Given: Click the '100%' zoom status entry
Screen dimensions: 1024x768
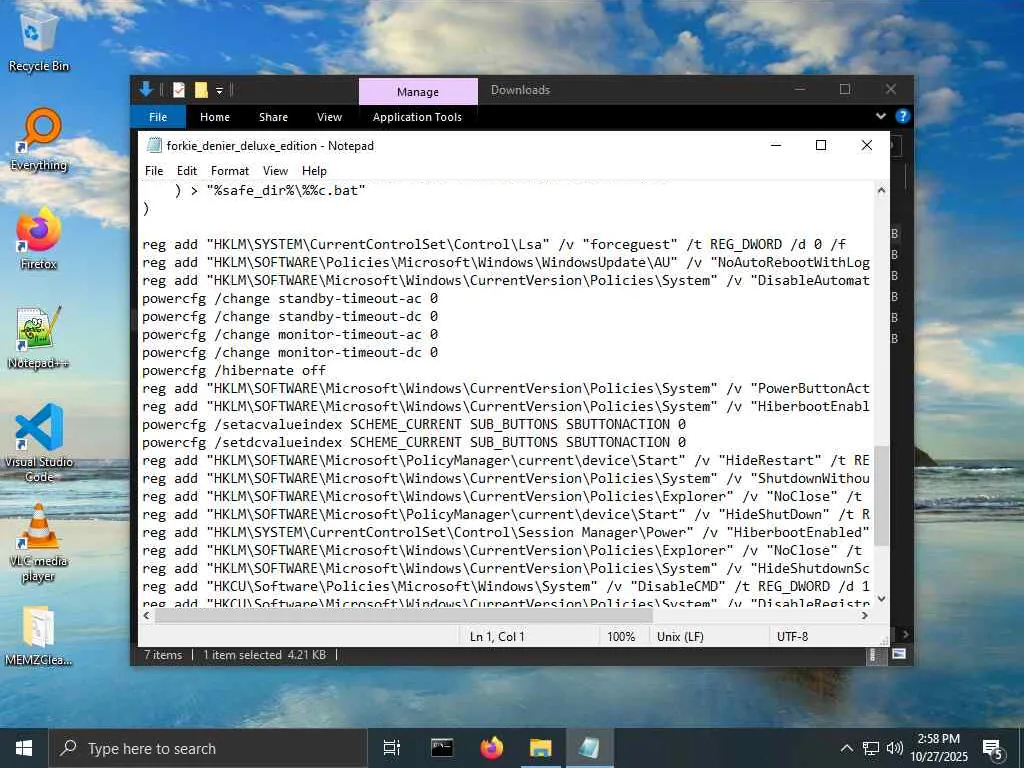Looking at the screenshot, I should point(621,637).
